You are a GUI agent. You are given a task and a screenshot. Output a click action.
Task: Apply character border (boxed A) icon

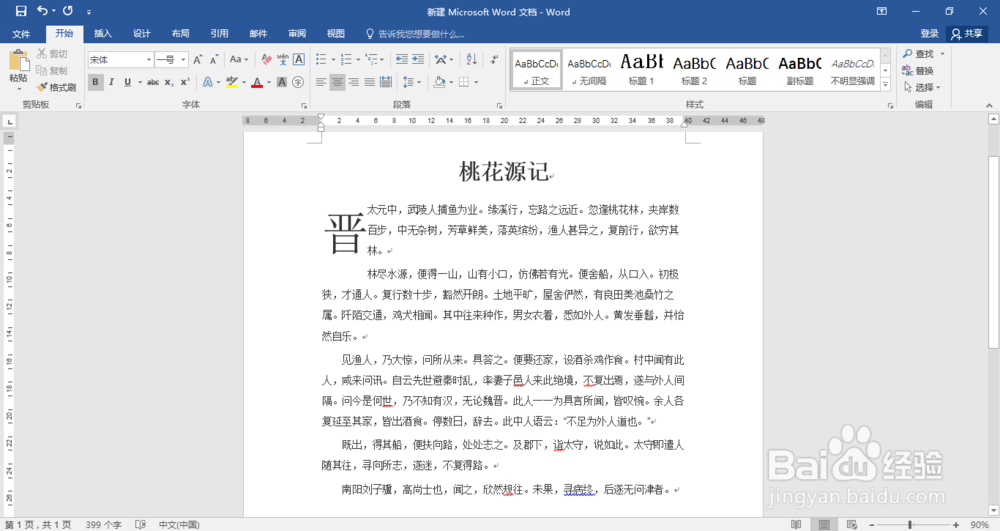[298, 59]
